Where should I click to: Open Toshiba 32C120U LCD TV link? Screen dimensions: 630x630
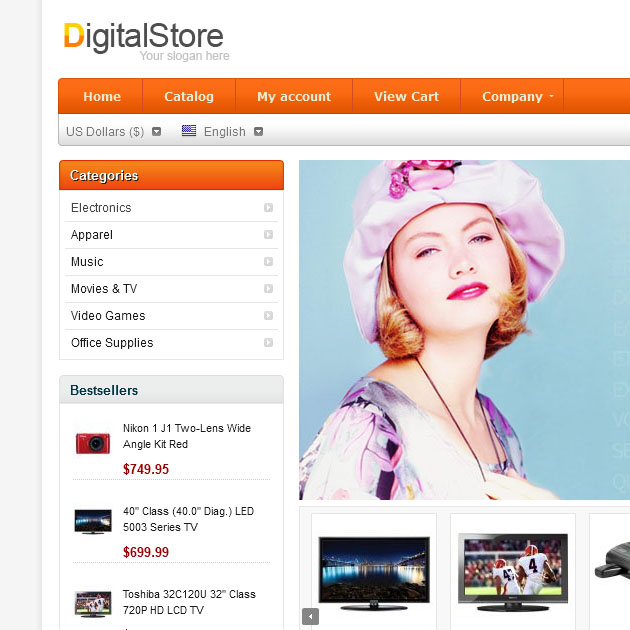click(189, 602)
